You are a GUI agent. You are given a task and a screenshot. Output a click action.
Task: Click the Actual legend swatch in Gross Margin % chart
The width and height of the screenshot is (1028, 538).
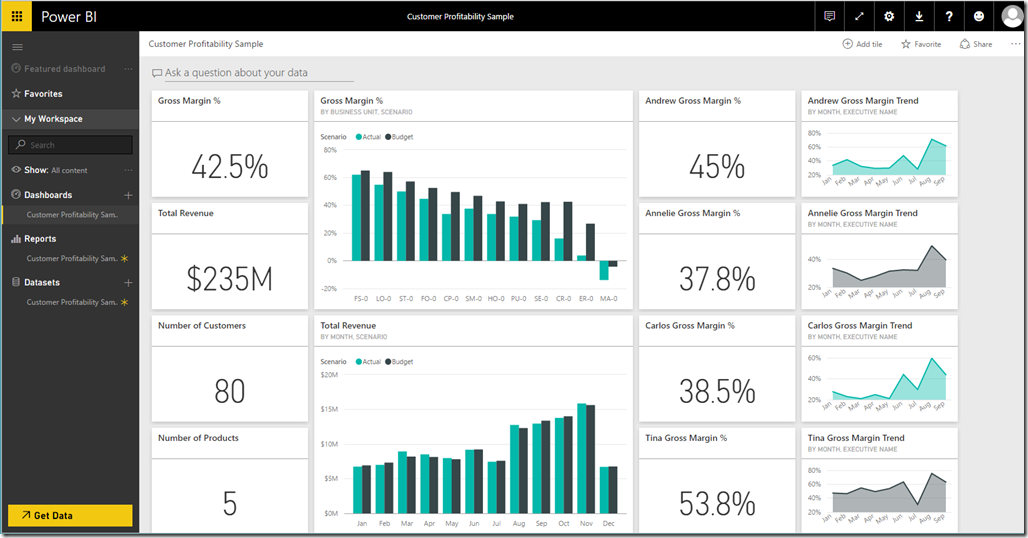[359, 137]
